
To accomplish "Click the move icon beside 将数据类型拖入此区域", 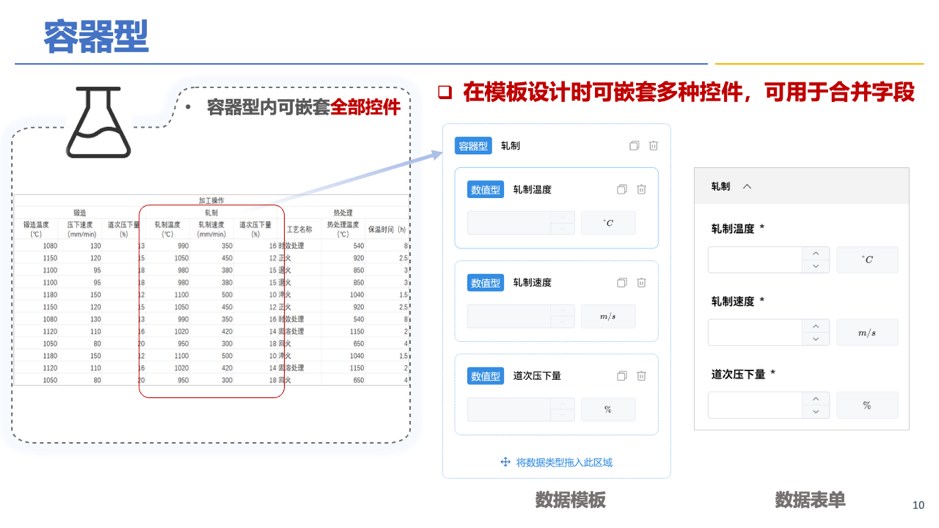I will point(505,463).
